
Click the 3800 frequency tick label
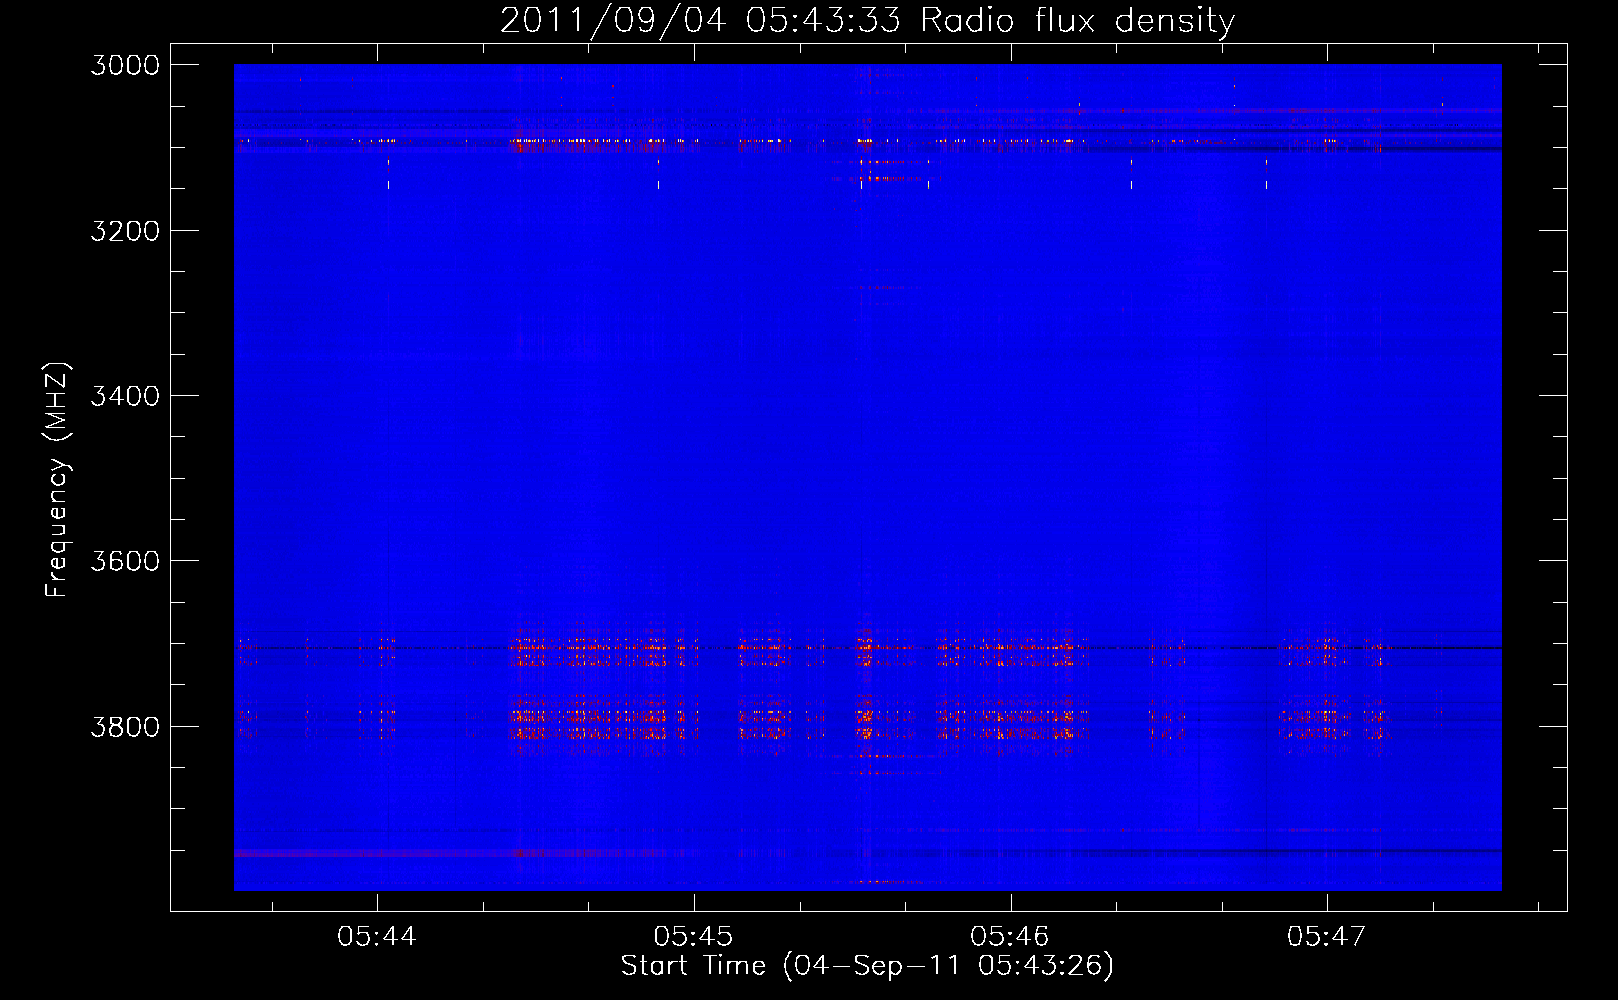click(x=125, y=726)
